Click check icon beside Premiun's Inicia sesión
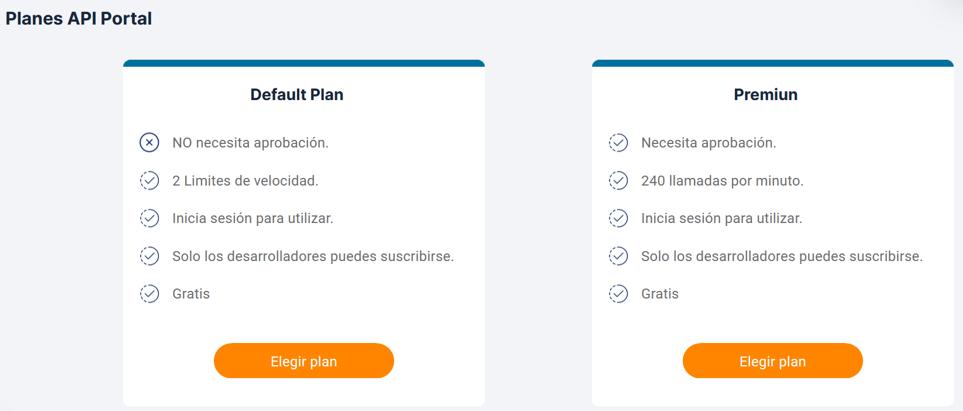963x411 pixels. 618,218
